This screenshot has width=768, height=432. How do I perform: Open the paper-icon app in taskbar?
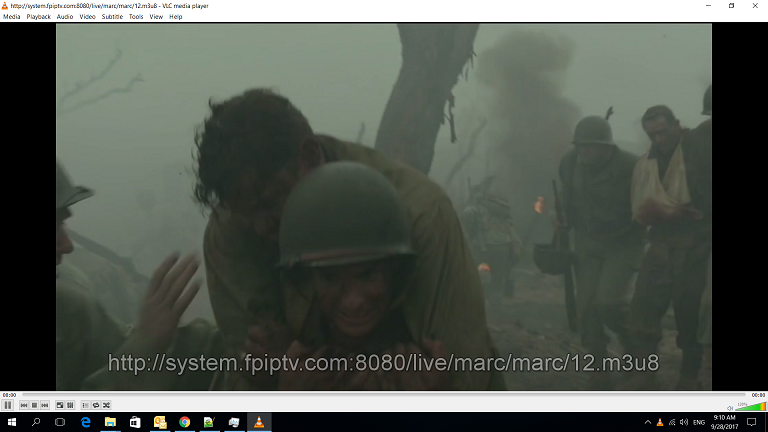(234, 422)
